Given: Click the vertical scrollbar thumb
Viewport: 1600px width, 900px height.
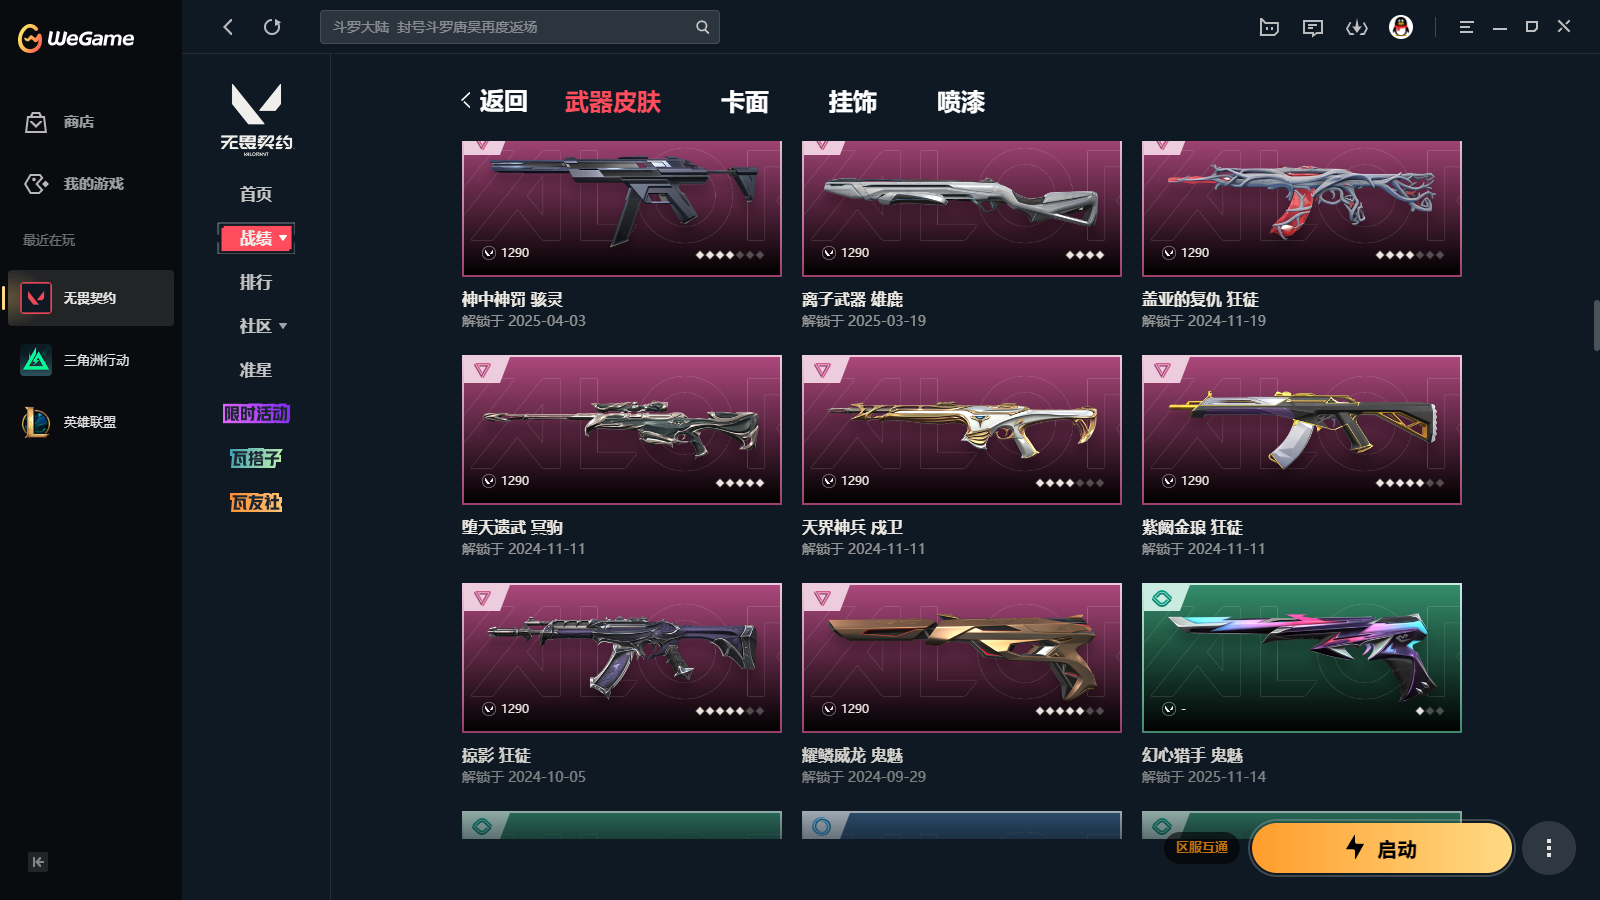Looking at the screenshot, I should [1596, 324].
